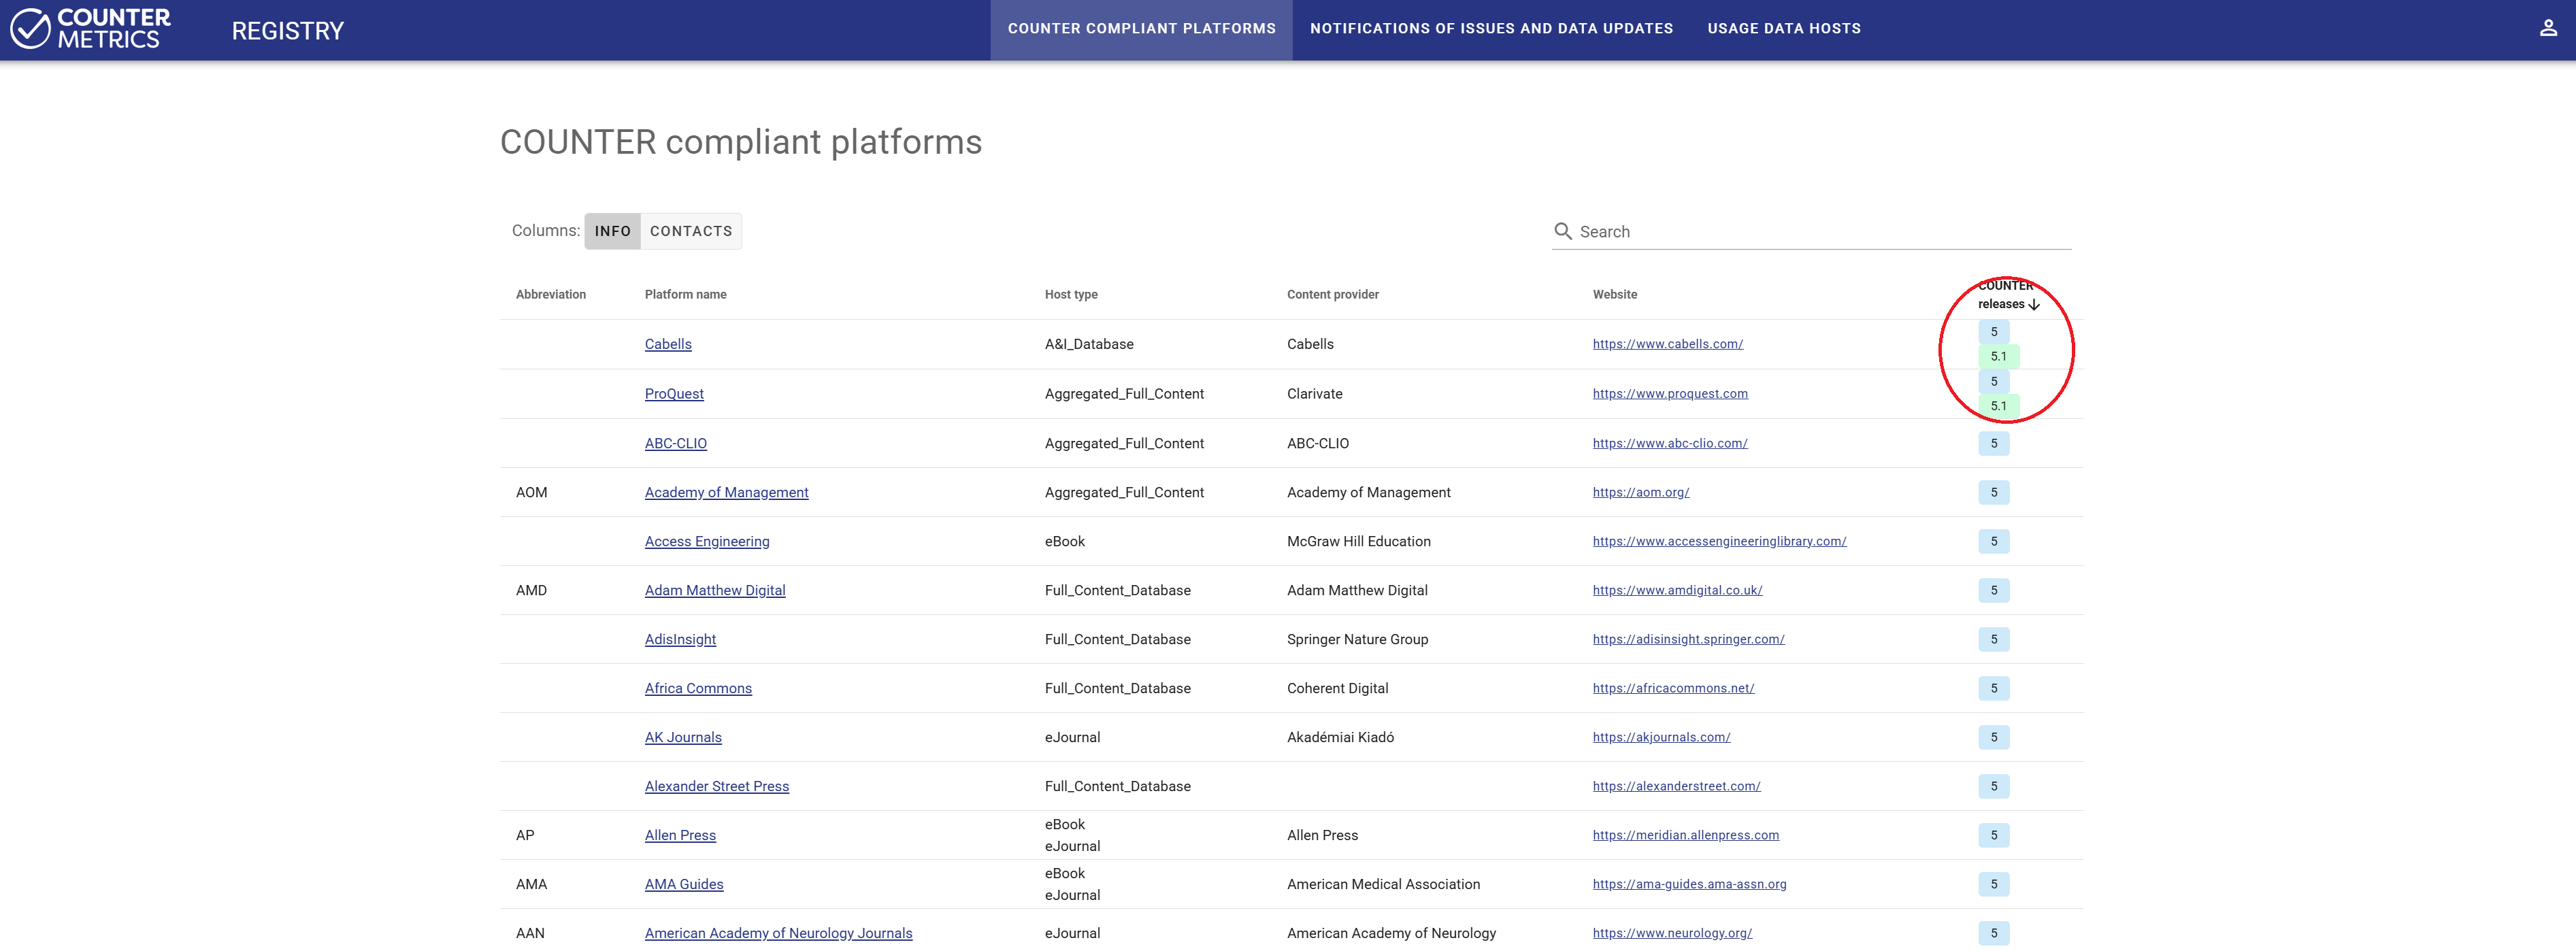Click the COUNTER Metrics logo icon

(30, 29)
